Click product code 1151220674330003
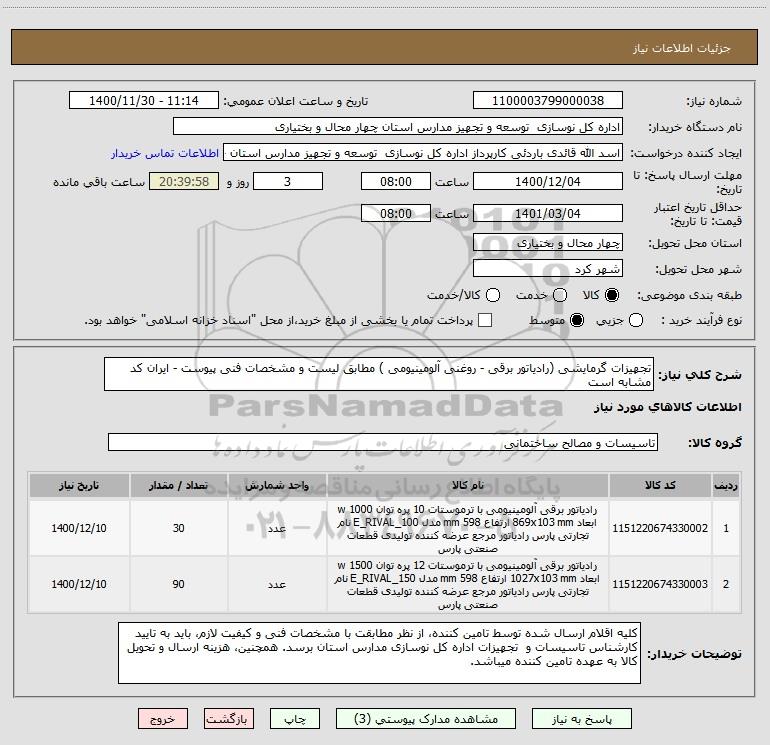The image size is (770, 745). [660, 584]
